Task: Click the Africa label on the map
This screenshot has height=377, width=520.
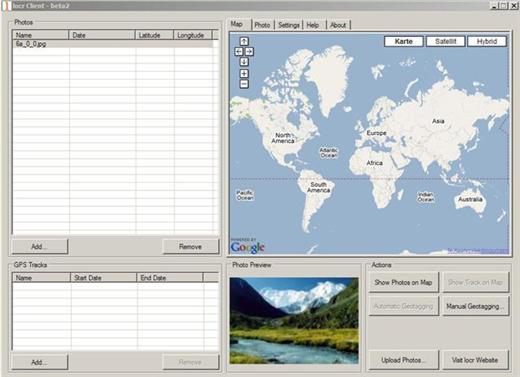Action: click(x=374, y=163)
